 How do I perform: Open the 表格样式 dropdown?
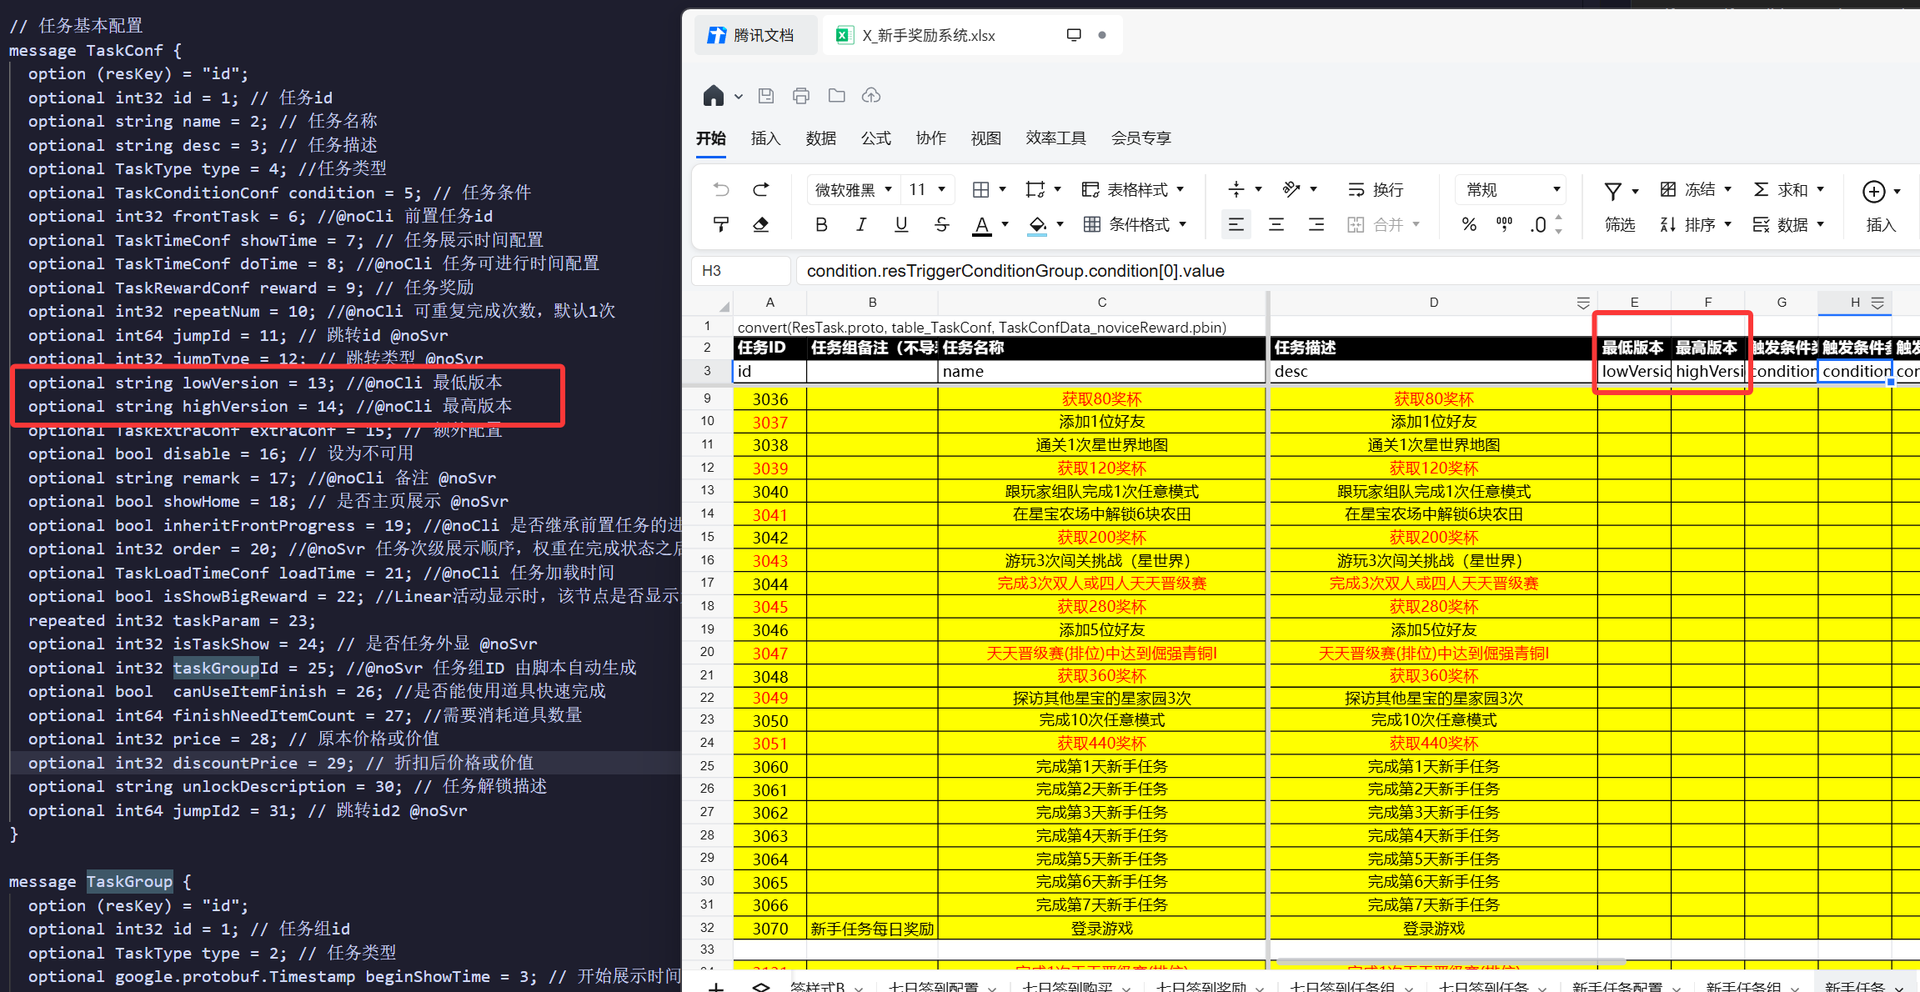1134,190
